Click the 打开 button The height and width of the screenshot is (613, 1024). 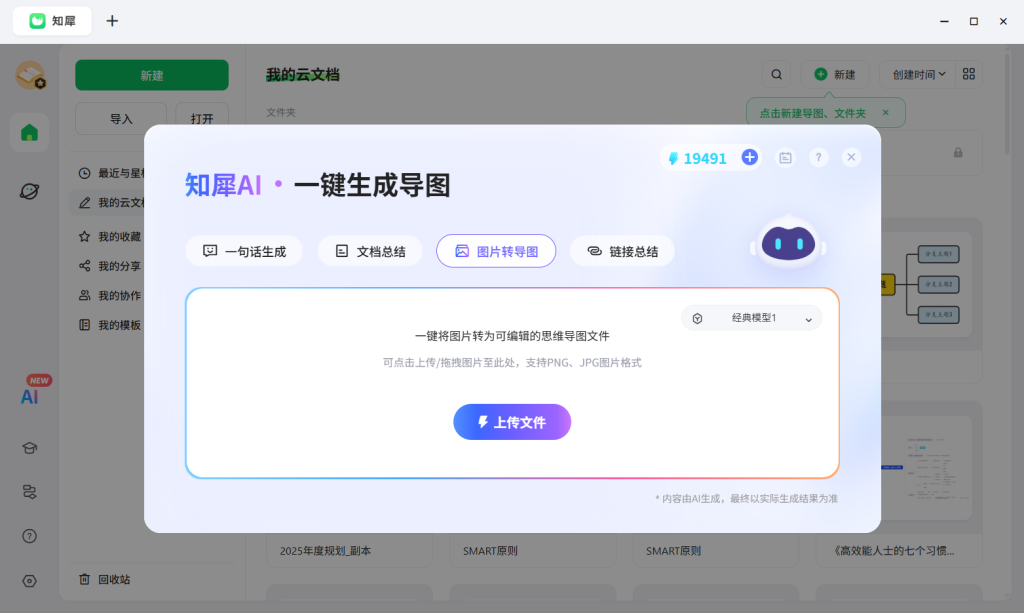tap(202, 118)
